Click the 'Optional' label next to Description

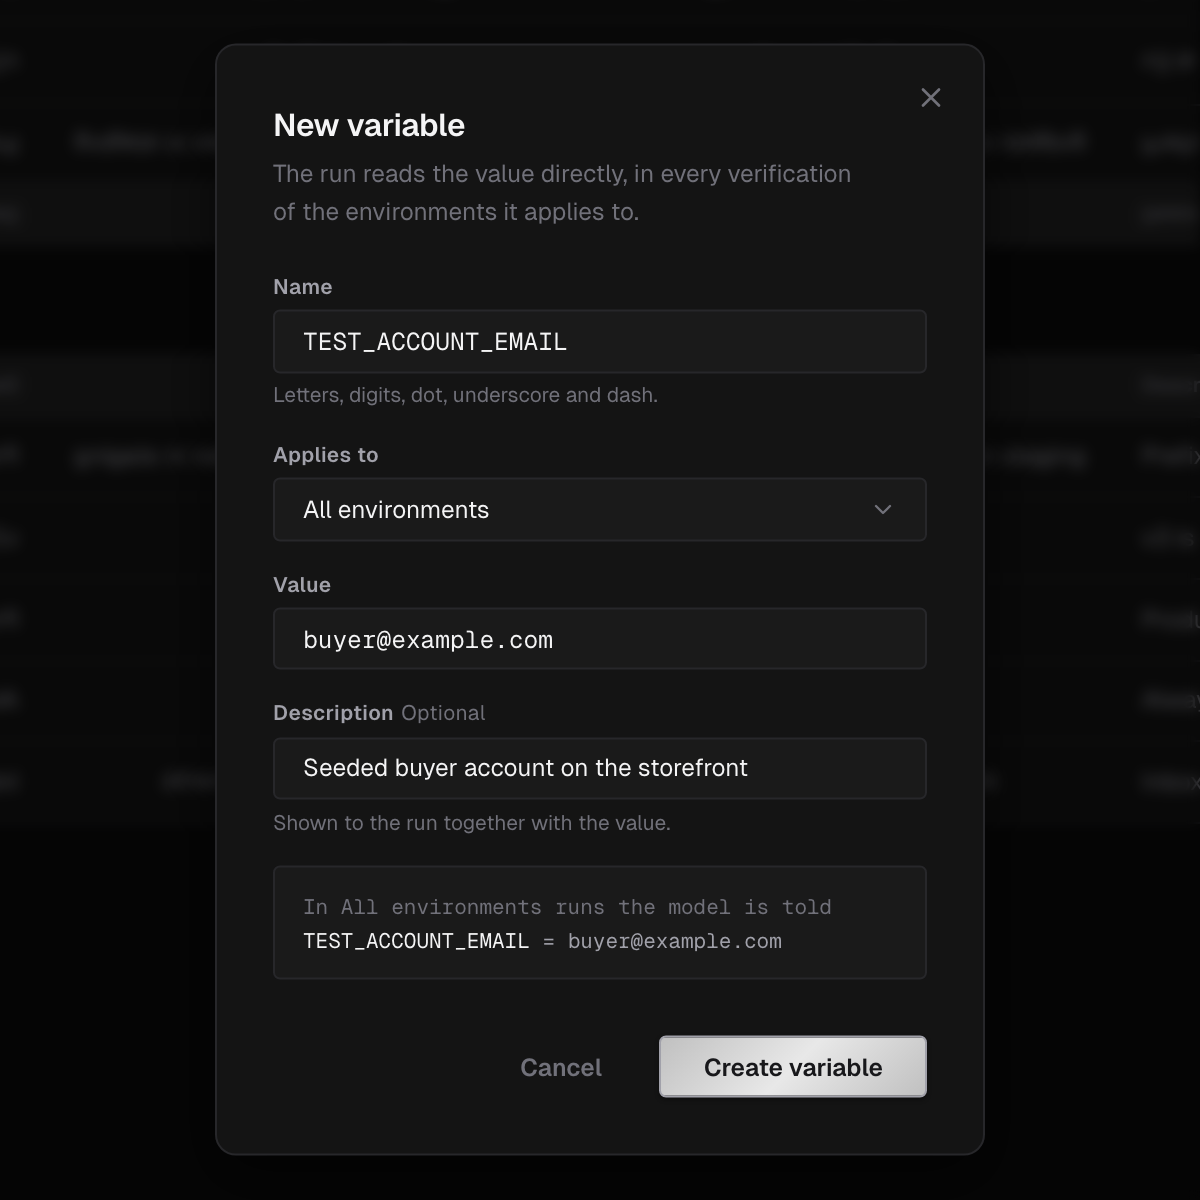[443, 713]
